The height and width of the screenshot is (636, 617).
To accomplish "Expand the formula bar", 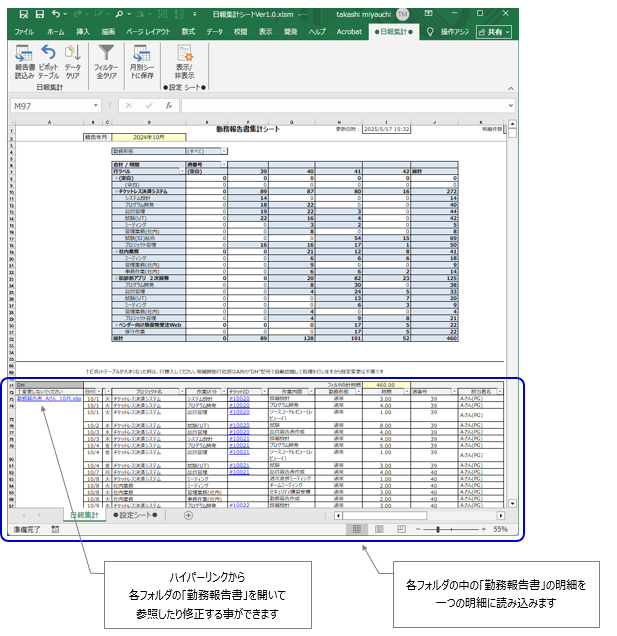I will 511,105.
